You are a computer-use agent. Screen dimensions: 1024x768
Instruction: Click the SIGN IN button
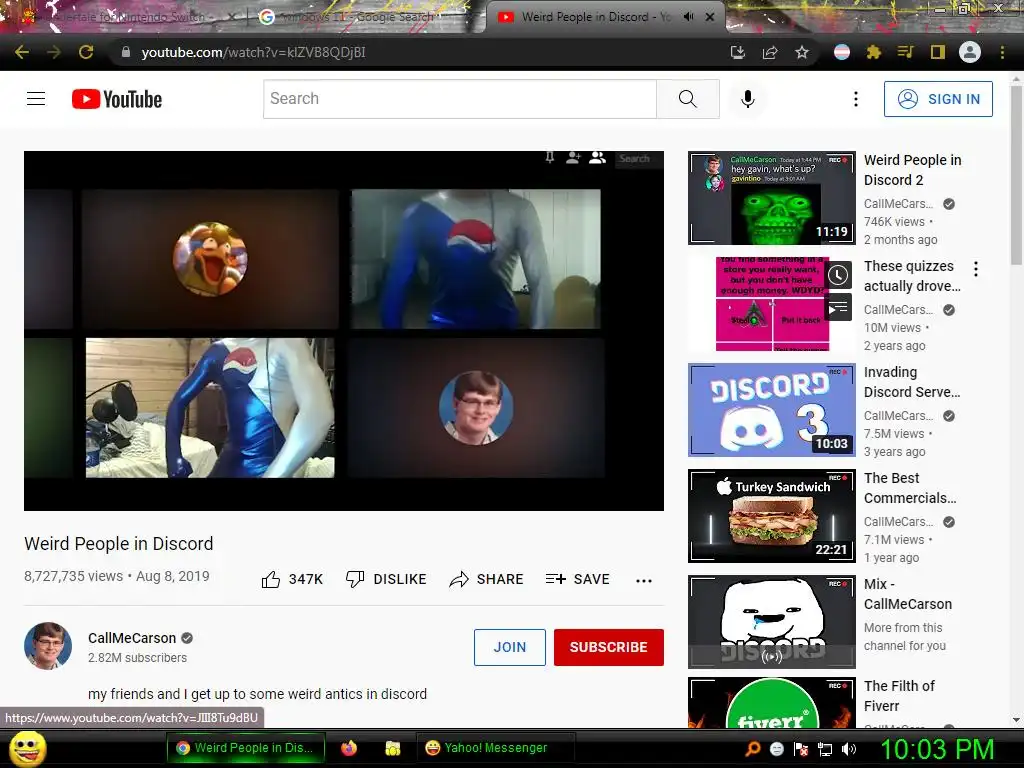(938, 99)
